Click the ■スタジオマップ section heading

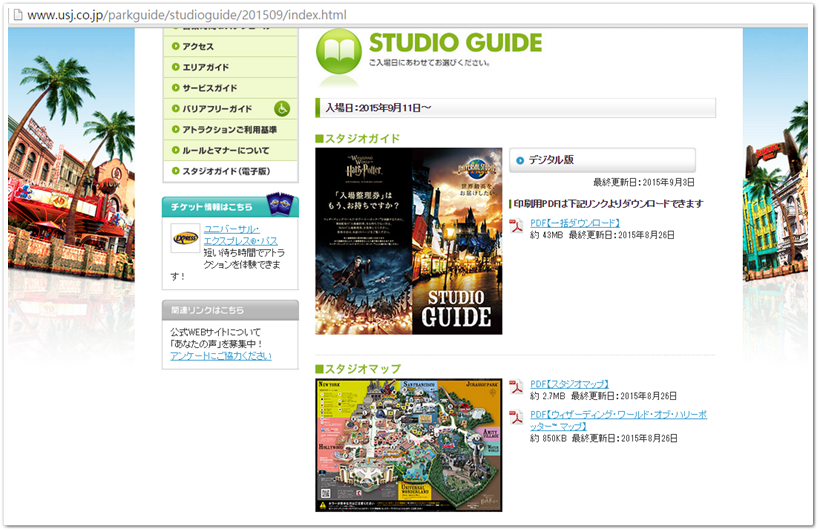pyautogui.click(x=358, y=369)
